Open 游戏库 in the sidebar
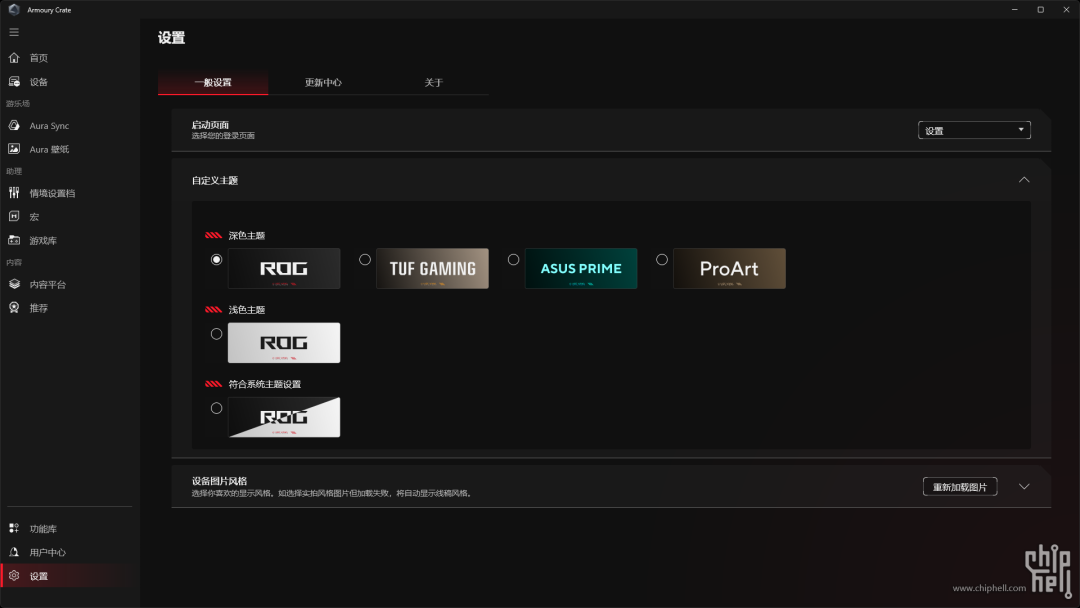 click(43, 240)
